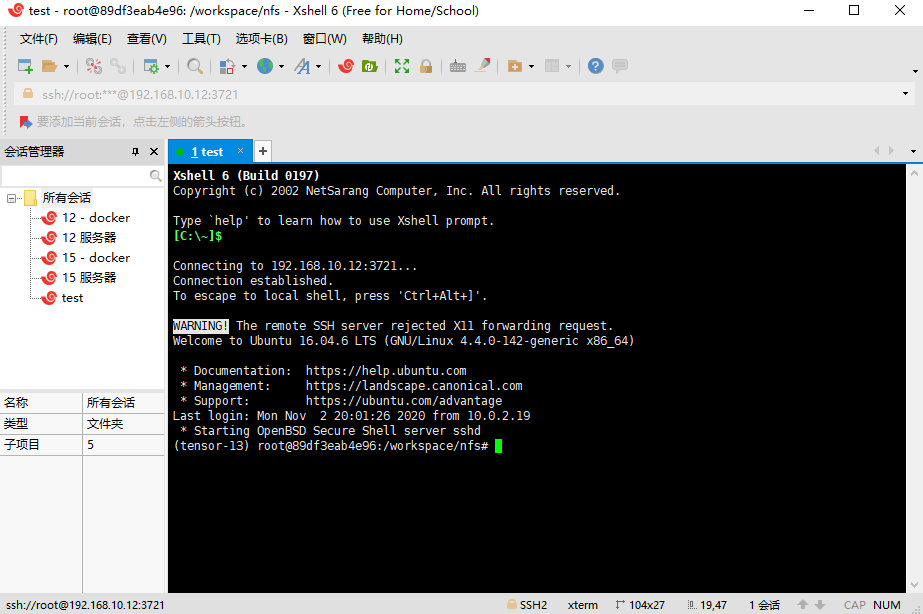
Task: Switch to the 1 test tab
Action: (x=207, y=152)
